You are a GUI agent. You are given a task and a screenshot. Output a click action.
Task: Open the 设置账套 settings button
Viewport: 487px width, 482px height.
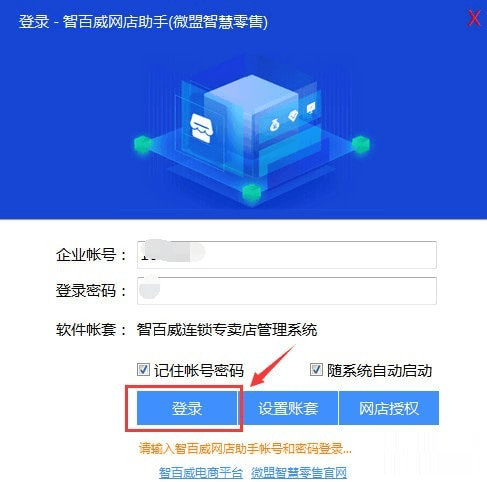click(x=288, y=408)
